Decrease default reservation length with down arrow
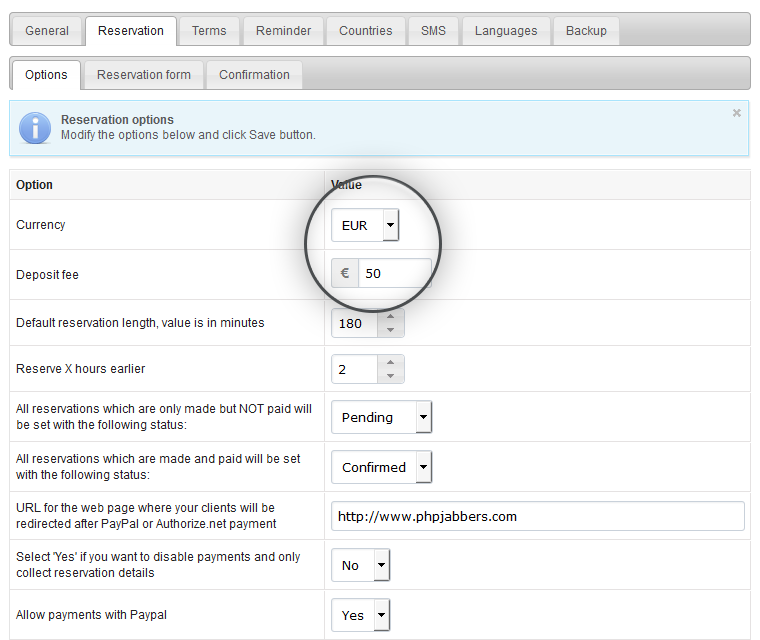 (390, 330)
